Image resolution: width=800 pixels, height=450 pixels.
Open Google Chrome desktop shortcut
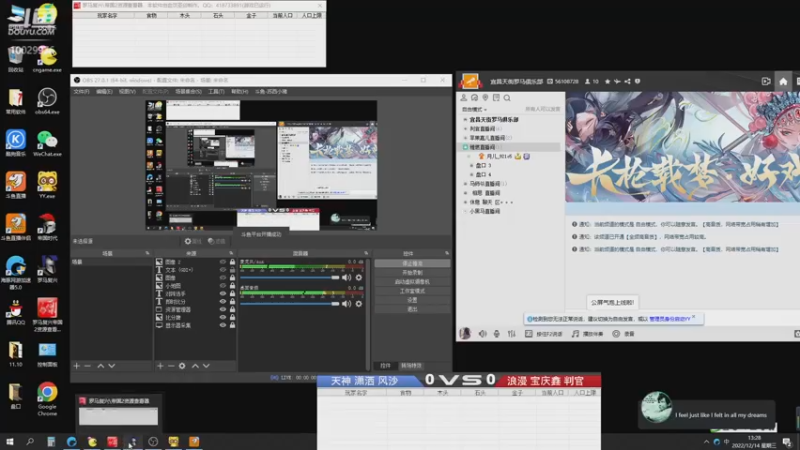tap(47, 399)
